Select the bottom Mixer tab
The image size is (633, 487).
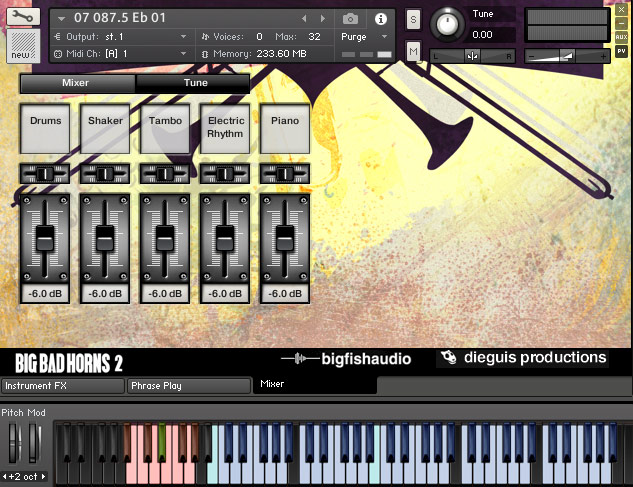tap(314, 384)
